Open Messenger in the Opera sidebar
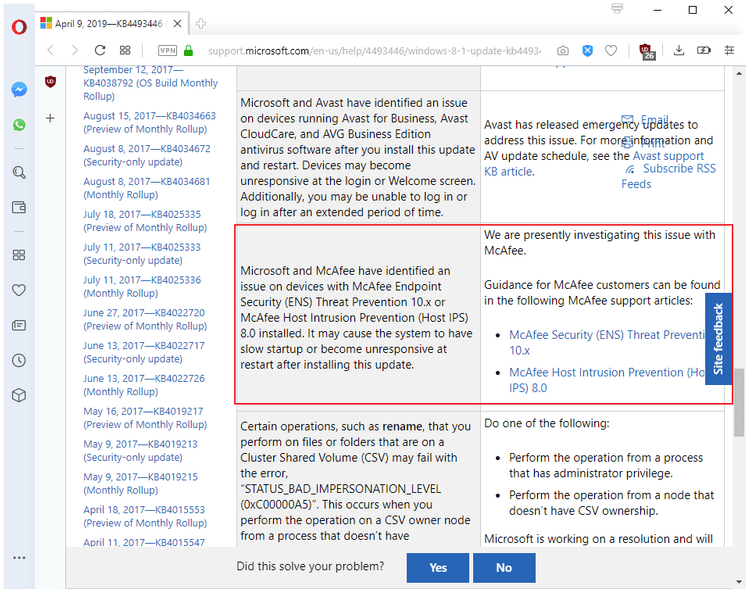 (19, 89)
